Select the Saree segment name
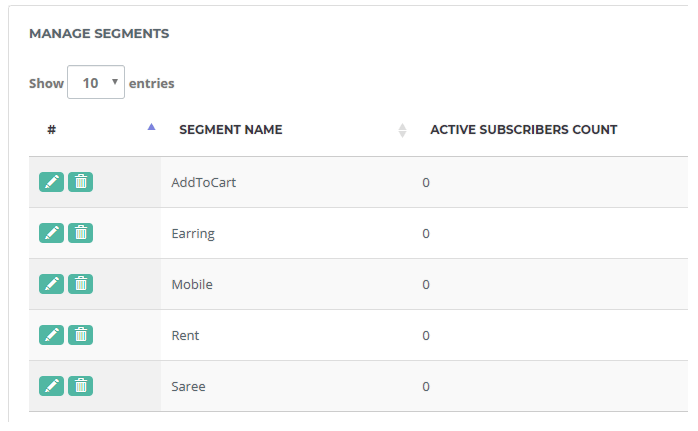This screenshot has height=431, width=698. tap(188, 386)
